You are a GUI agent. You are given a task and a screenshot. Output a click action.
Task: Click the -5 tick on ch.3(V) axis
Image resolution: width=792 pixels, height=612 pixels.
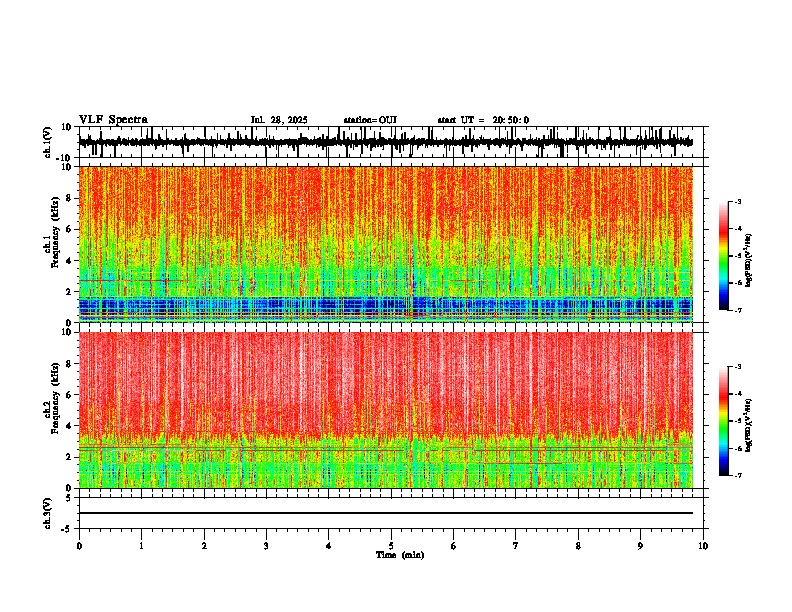(x=68, y=529)
